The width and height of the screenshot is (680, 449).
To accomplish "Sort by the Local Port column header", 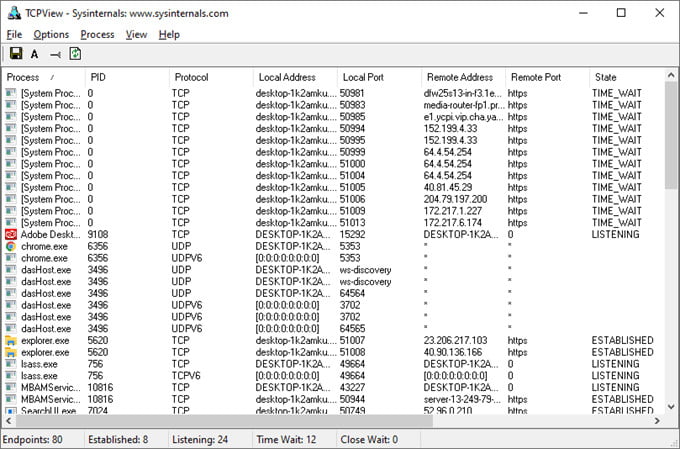I will point(379,77).
